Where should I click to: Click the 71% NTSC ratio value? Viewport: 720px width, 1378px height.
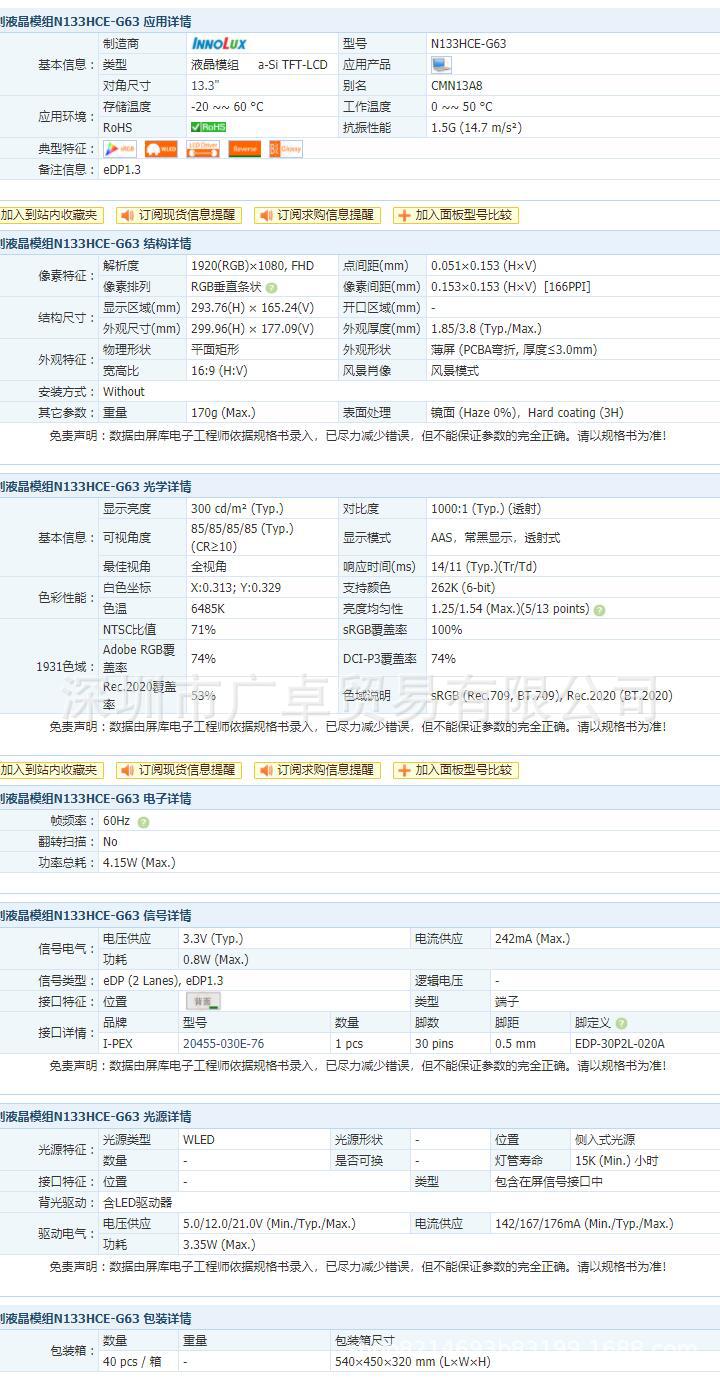point(203,630)
